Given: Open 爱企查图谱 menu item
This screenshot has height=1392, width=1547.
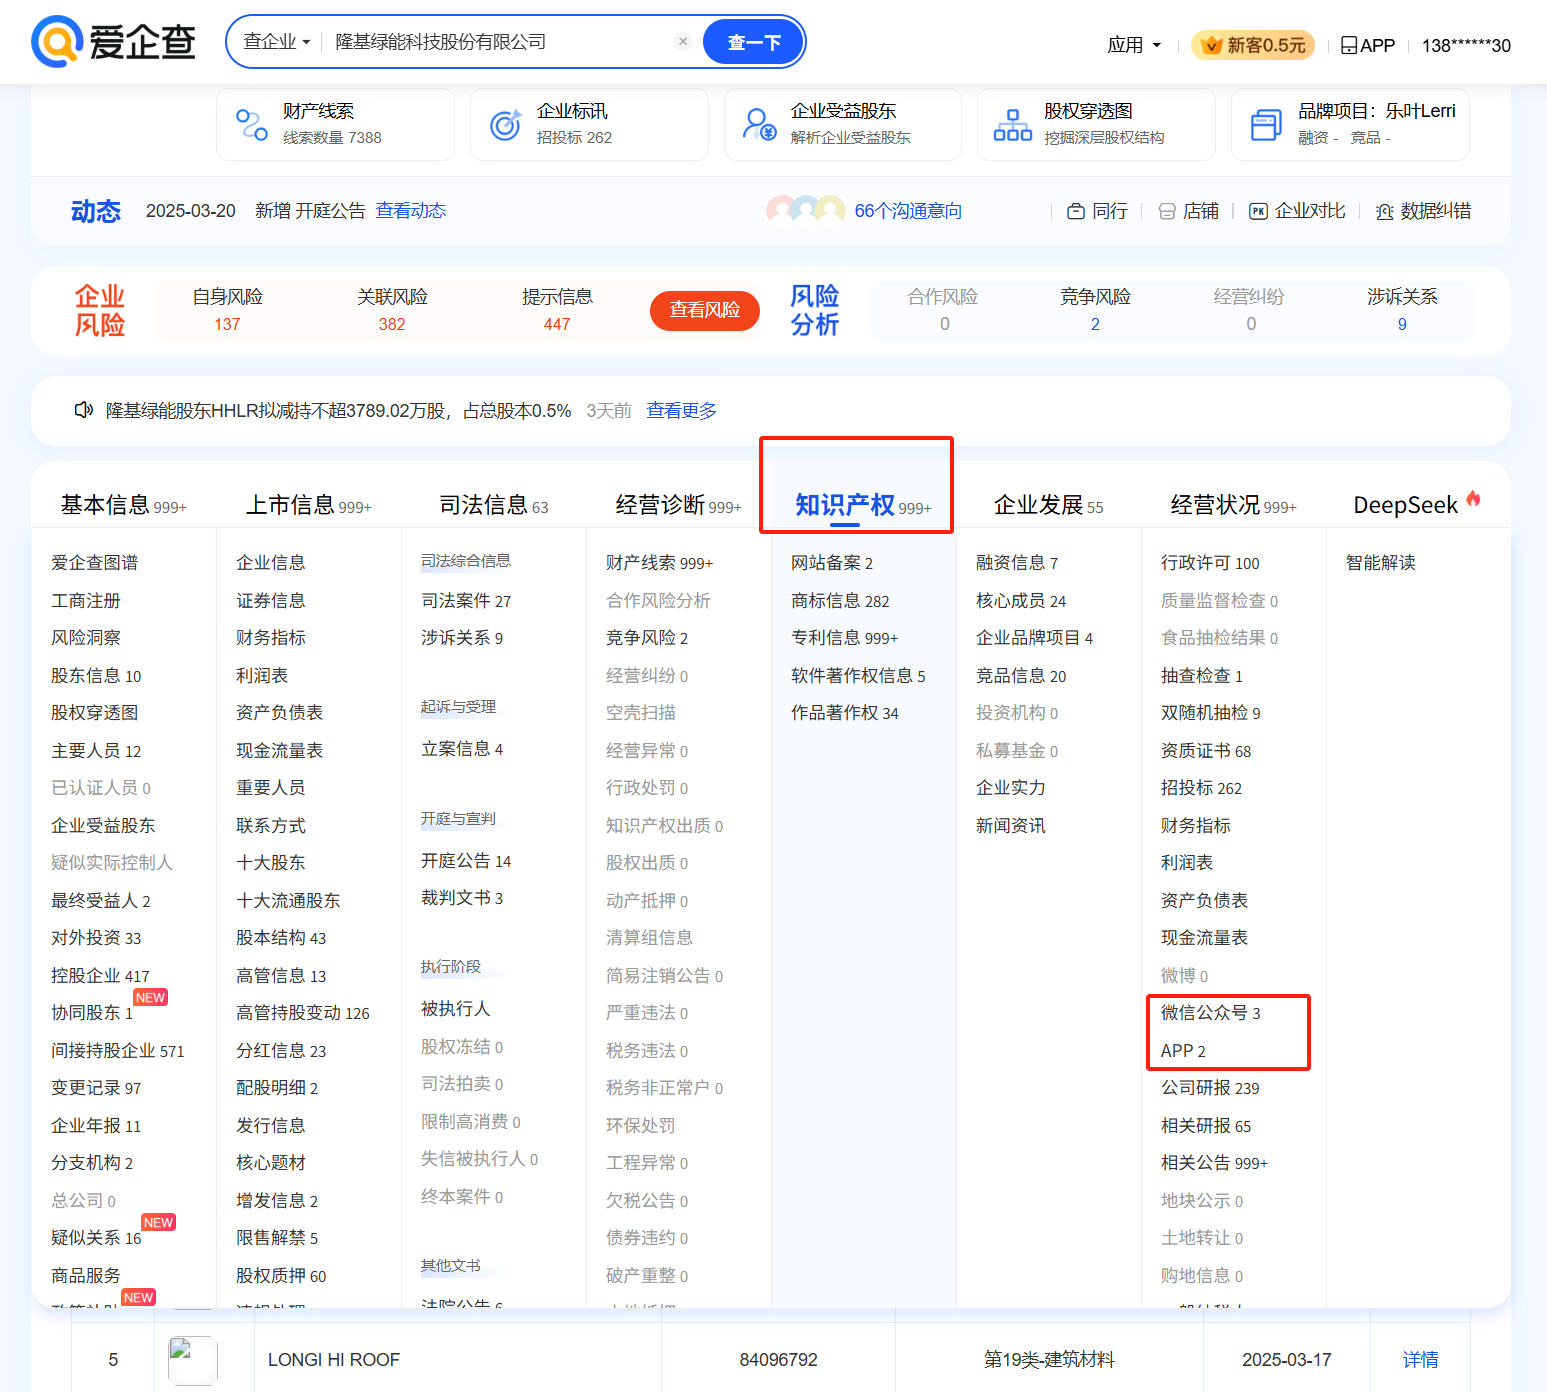Looking at the screenshot, I should [94, 563].
